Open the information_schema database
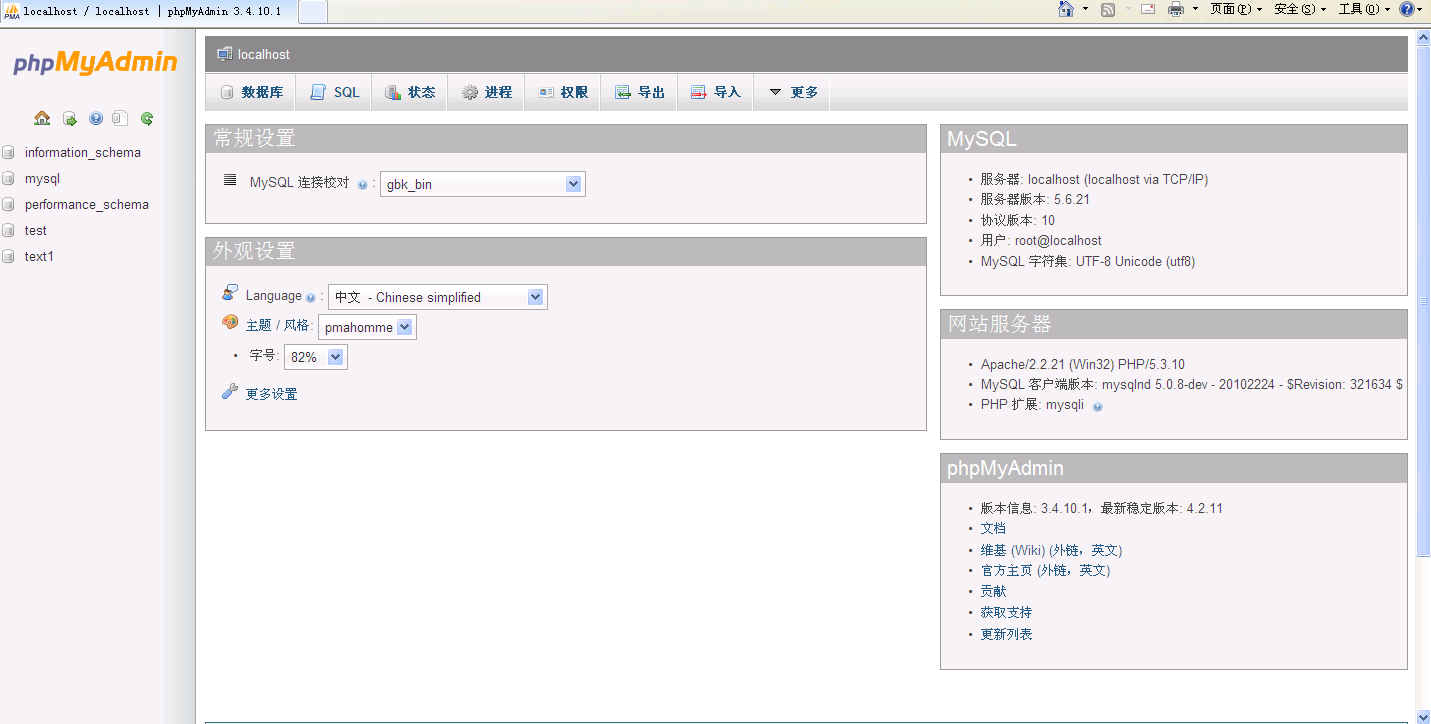The image size is (1431, 724). tap(83, 153)
